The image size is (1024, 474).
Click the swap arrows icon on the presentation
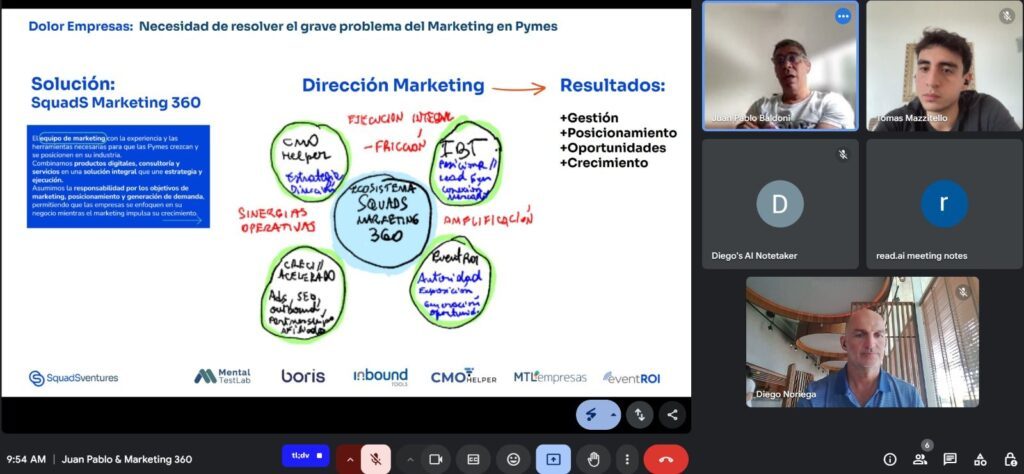pos(640,414)
